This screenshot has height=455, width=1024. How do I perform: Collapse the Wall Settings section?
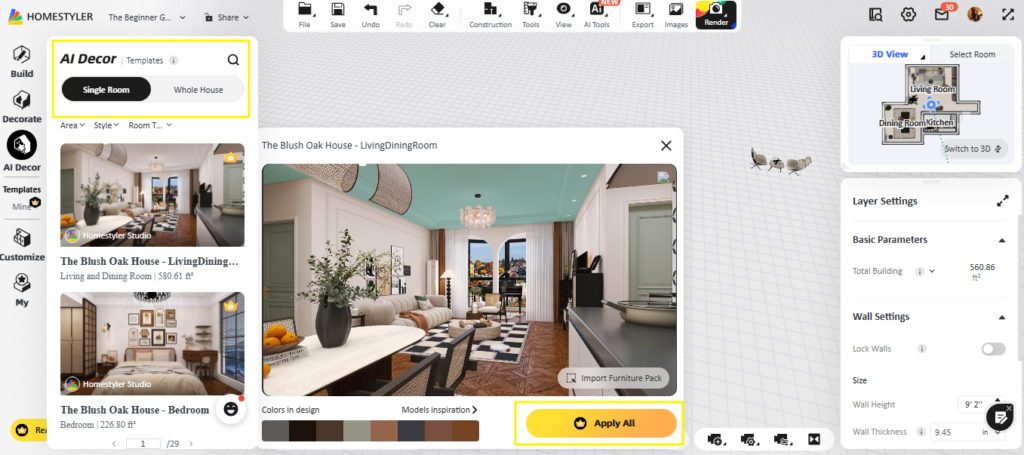pos(1002,317)
